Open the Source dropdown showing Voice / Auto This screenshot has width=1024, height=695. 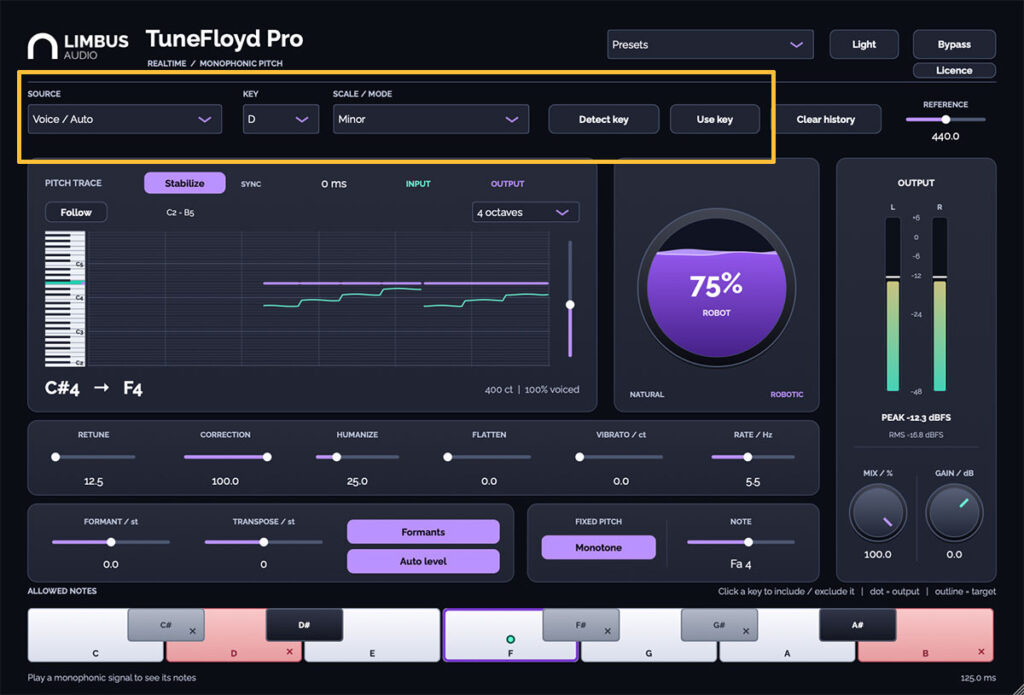coord(125,120)
